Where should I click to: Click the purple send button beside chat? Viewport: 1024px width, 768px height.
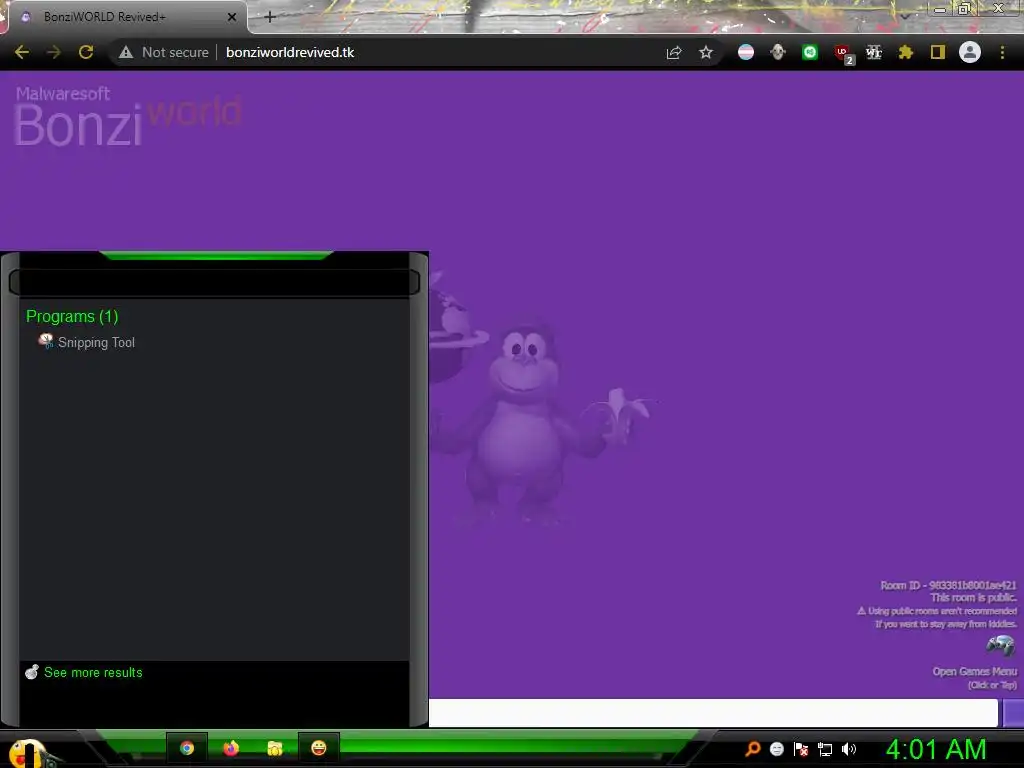[x=1013, y=712]
